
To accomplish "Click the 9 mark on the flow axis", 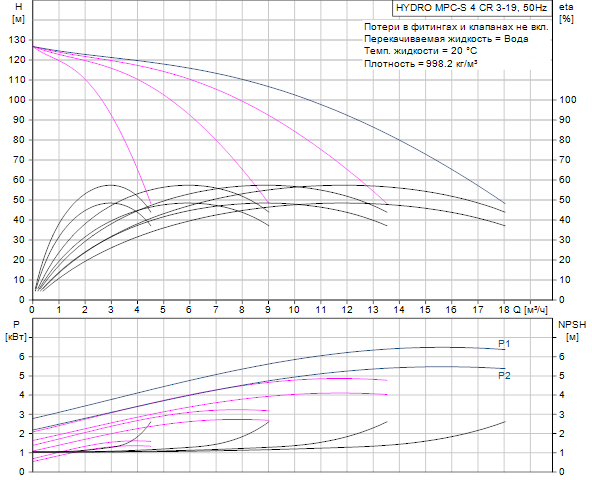I will (268, 310).
